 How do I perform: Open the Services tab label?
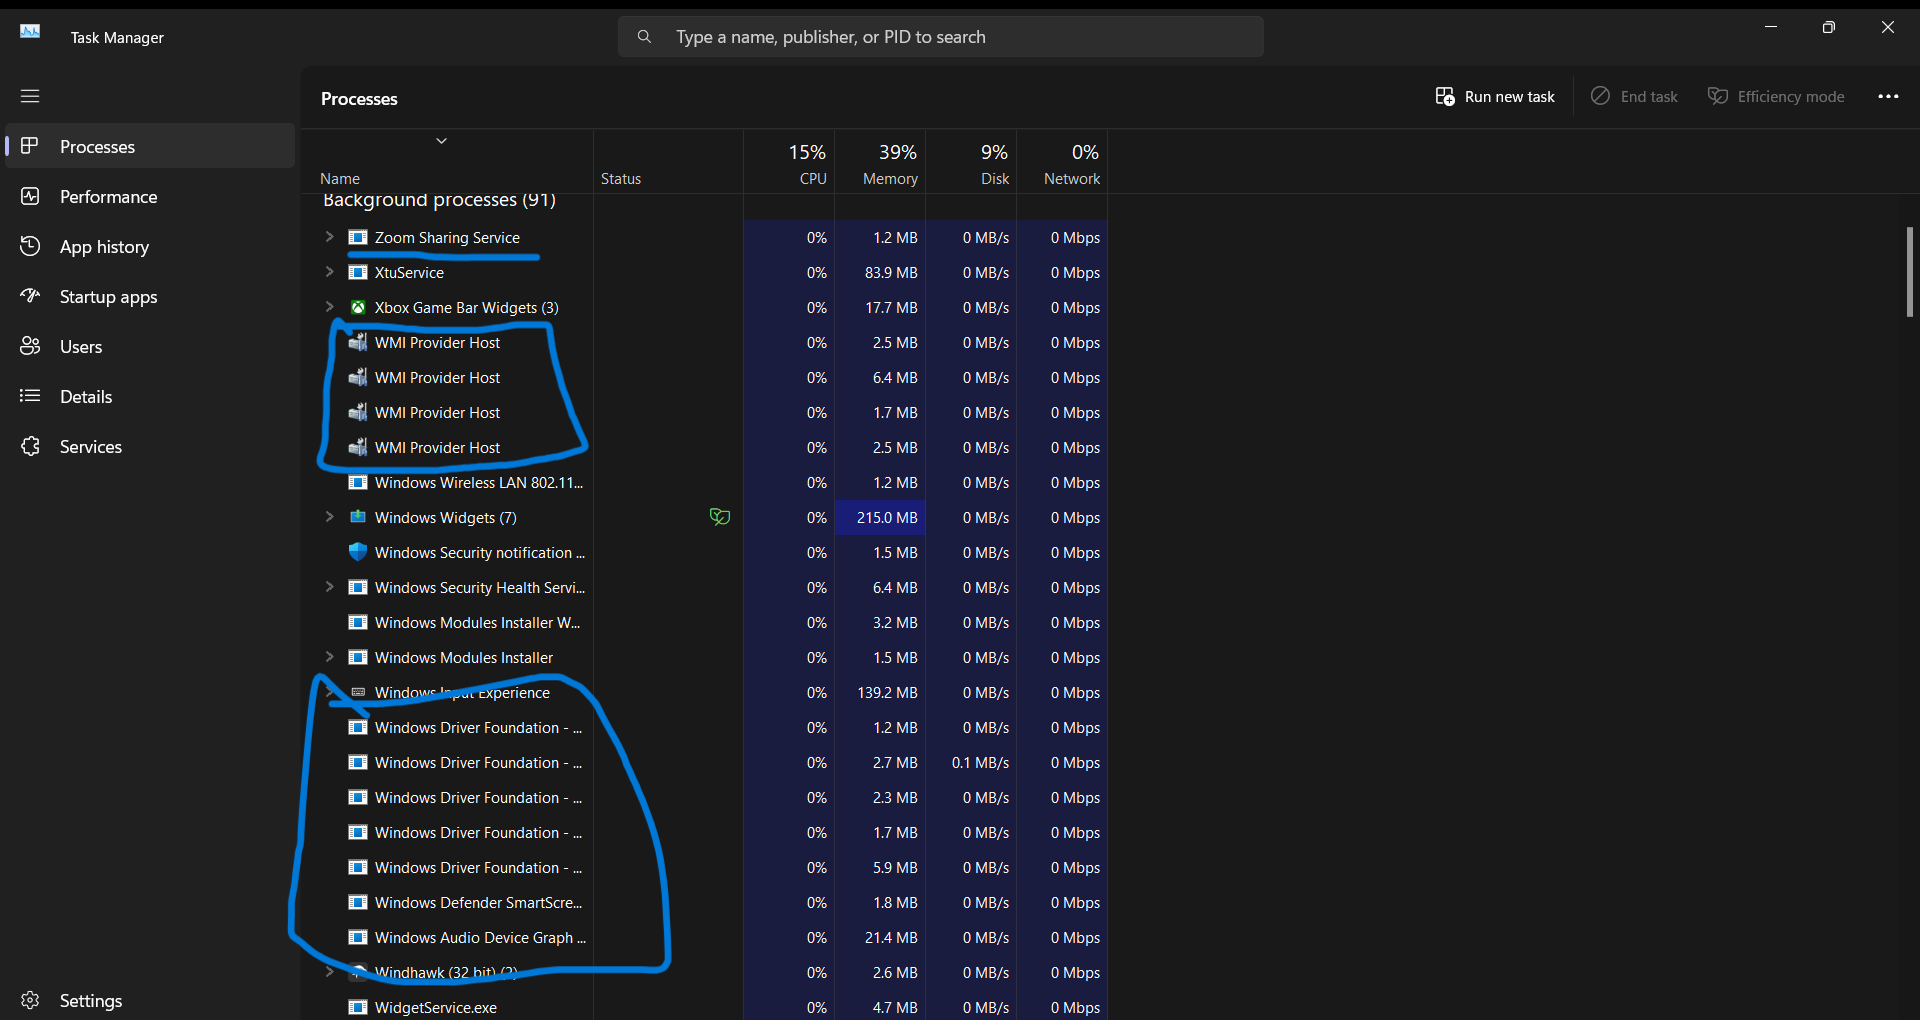(x=91, y=447)
